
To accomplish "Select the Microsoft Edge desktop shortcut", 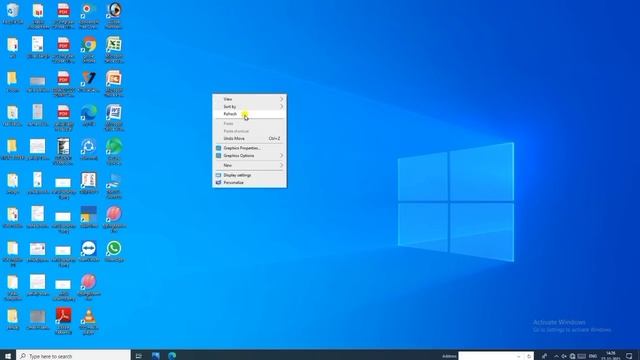I will click(x=89, y=116).
